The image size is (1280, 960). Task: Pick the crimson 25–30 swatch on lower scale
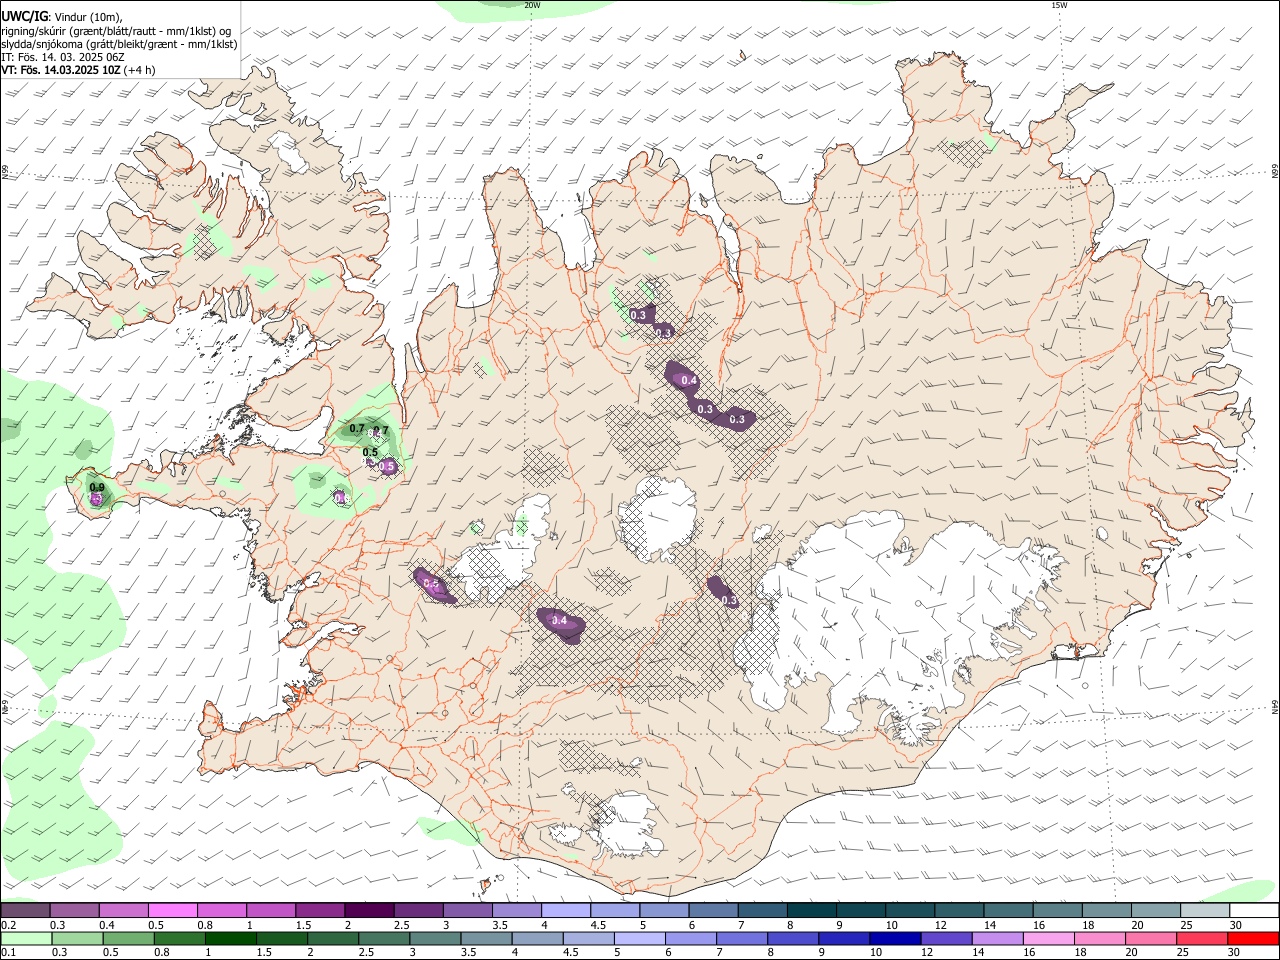tap(1203, 939)
